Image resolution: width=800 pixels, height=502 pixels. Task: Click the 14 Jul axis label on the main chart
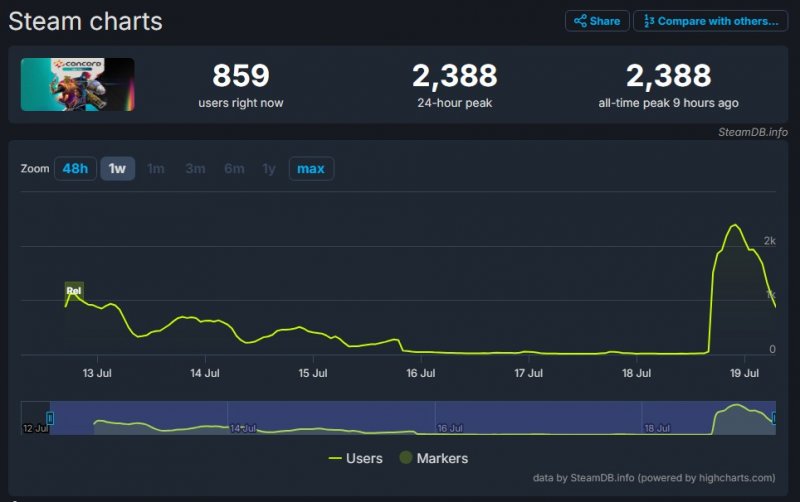tap(205, 373)
